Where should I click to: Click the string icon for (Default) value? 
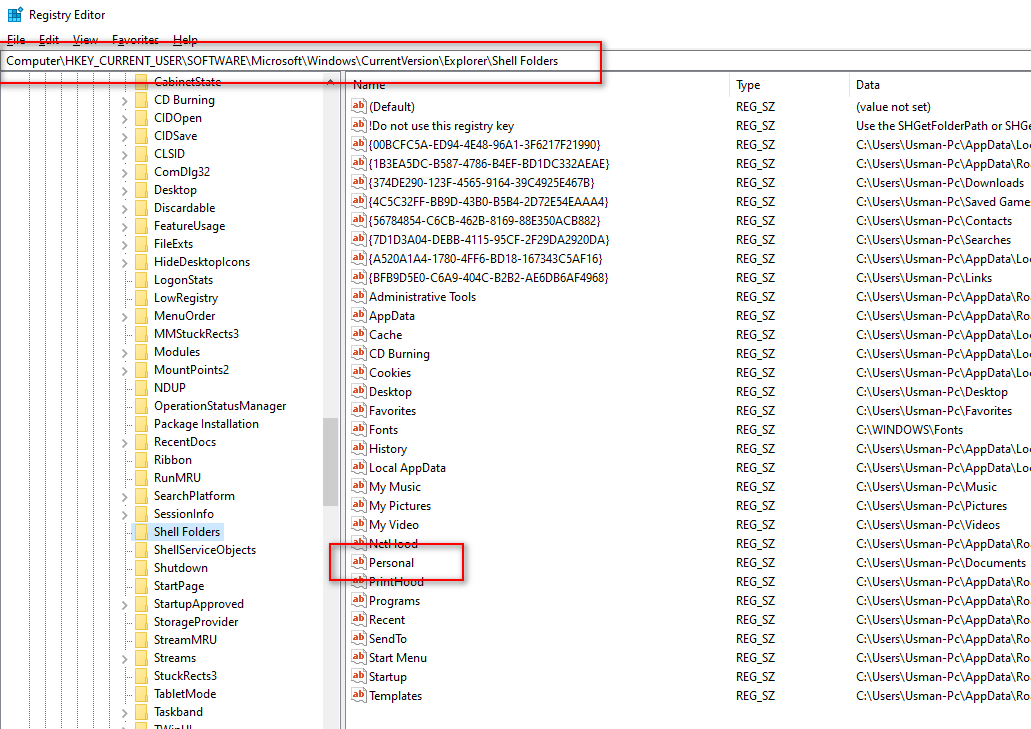coord(358,106)
